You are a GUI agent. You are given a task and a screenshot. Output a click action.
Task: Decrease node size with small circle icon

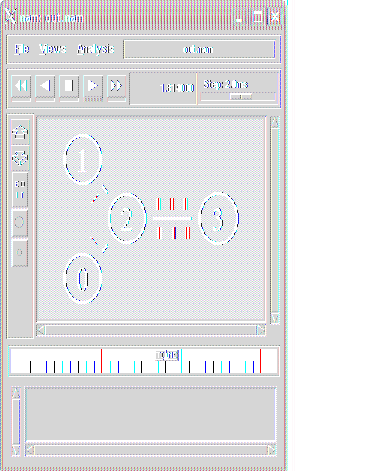tap(19, 252)
